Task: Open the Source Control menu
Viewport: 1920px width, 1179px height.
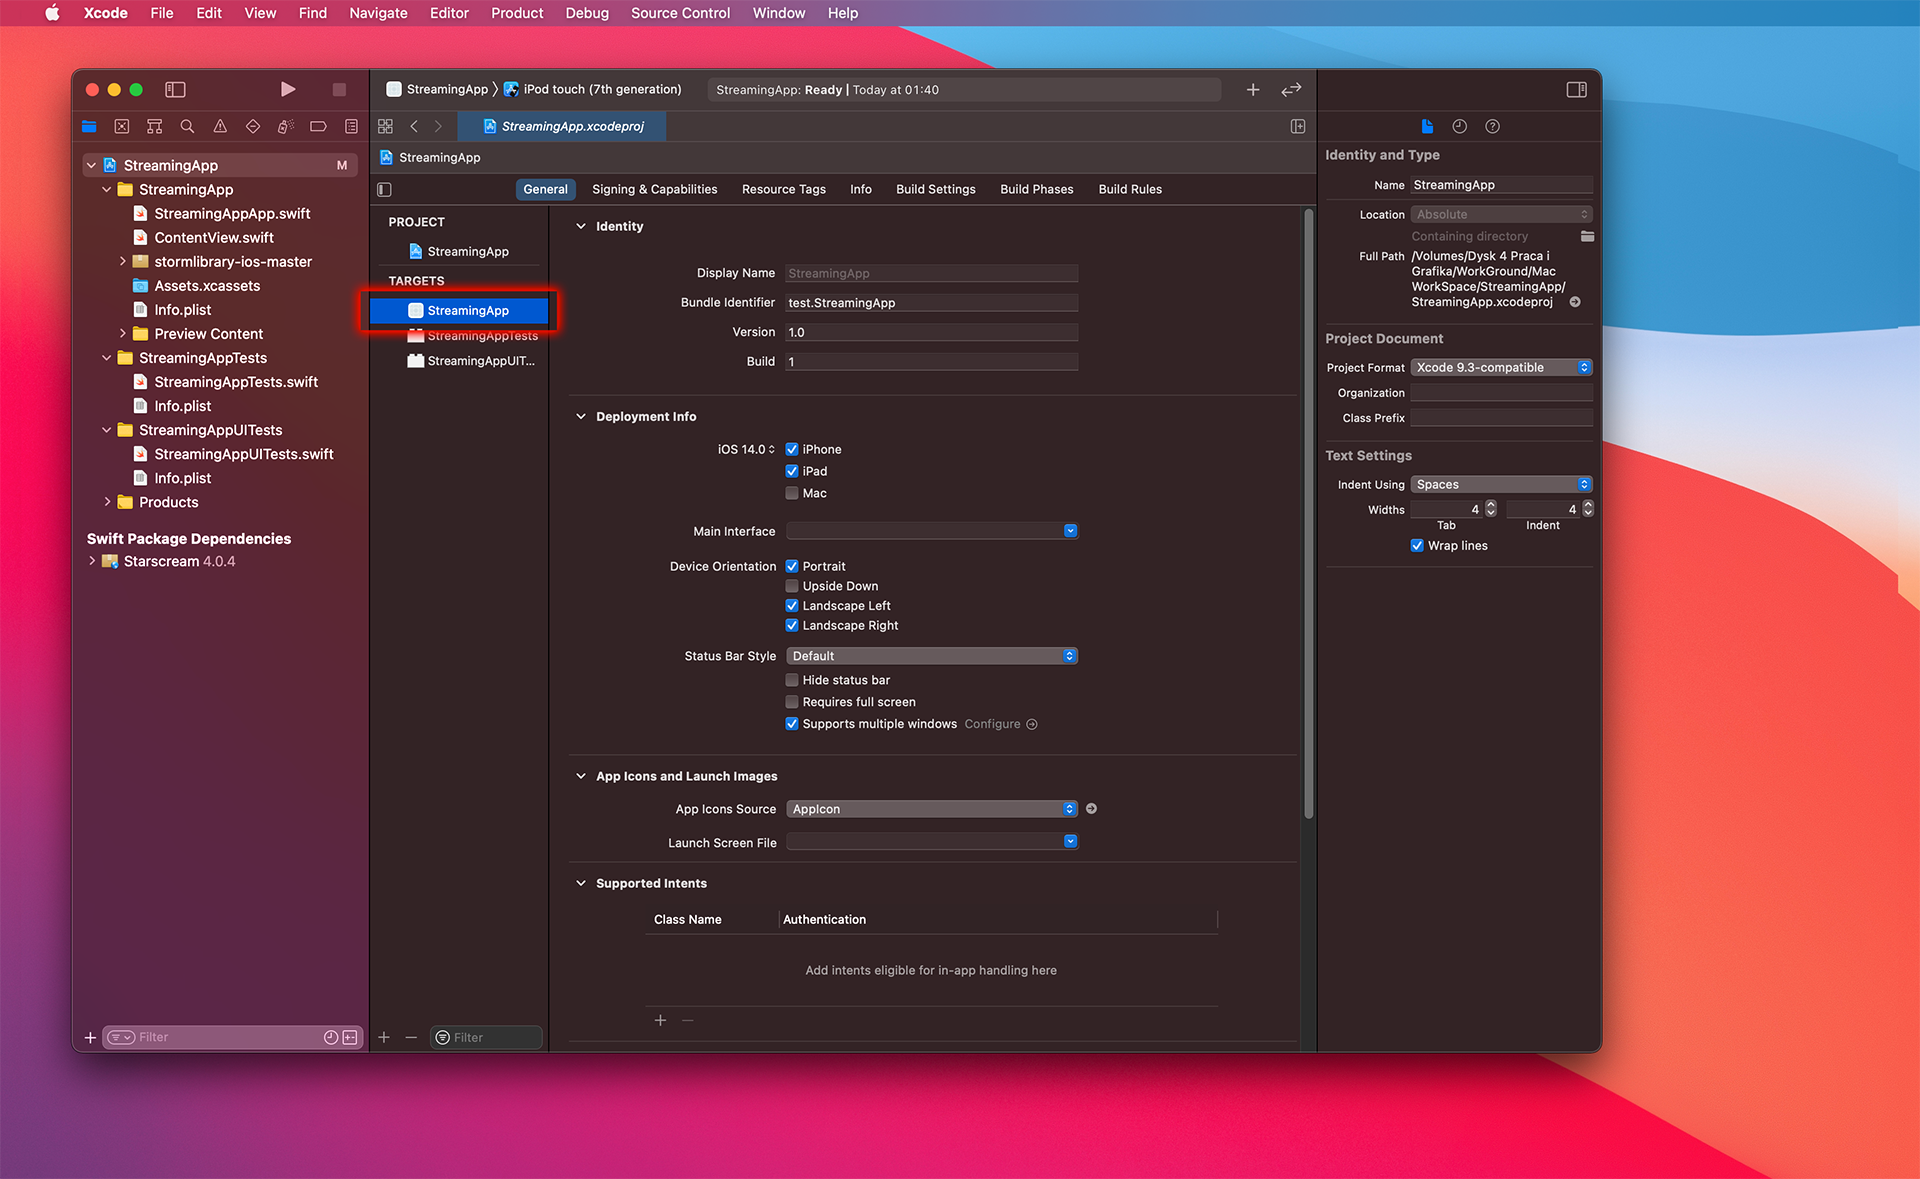Action: (680, 13)
